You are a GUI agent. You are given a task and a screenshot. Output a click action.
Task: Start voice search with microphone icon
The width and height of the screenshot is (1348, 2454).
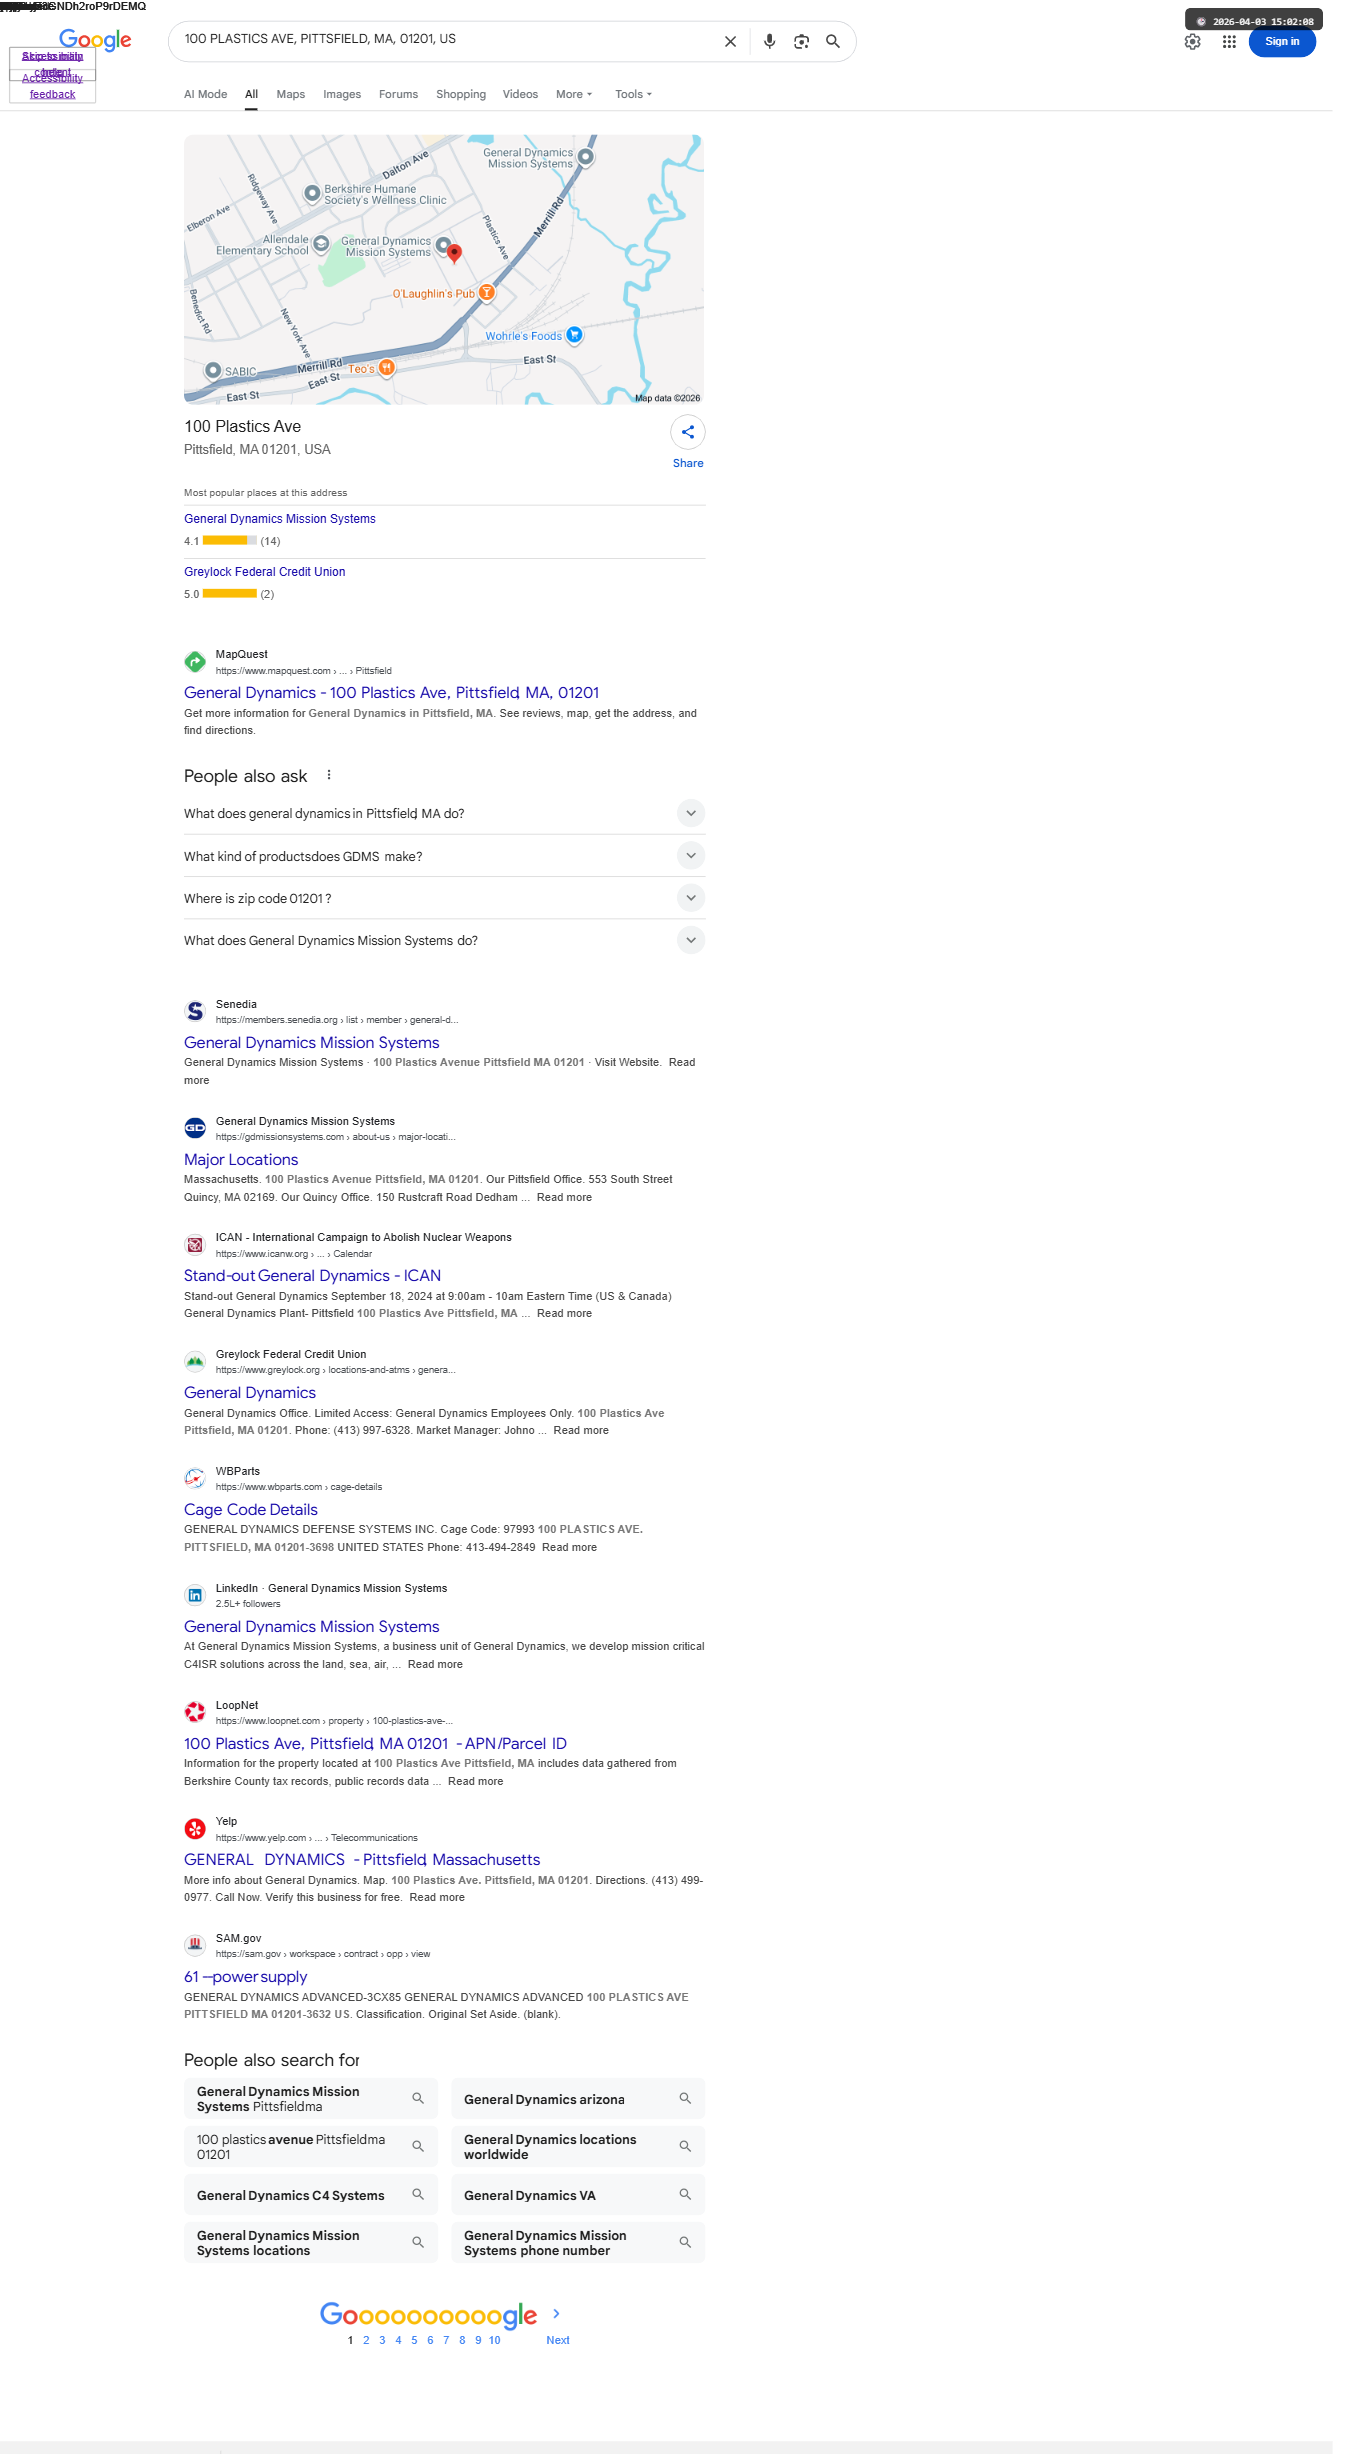(769, 42)
